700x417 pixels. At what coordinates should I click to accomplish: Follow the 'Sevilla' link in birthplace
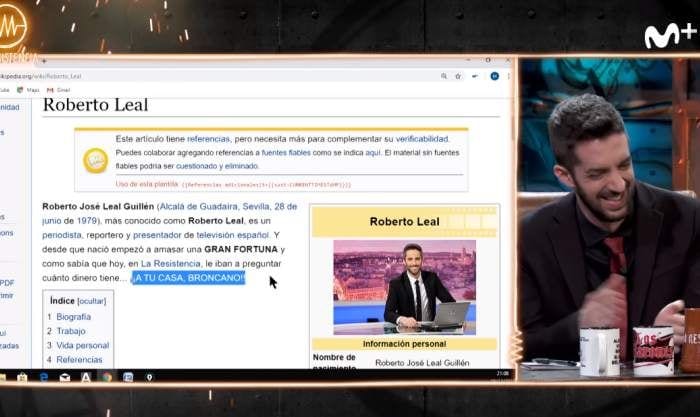click(x=256, y=207)
